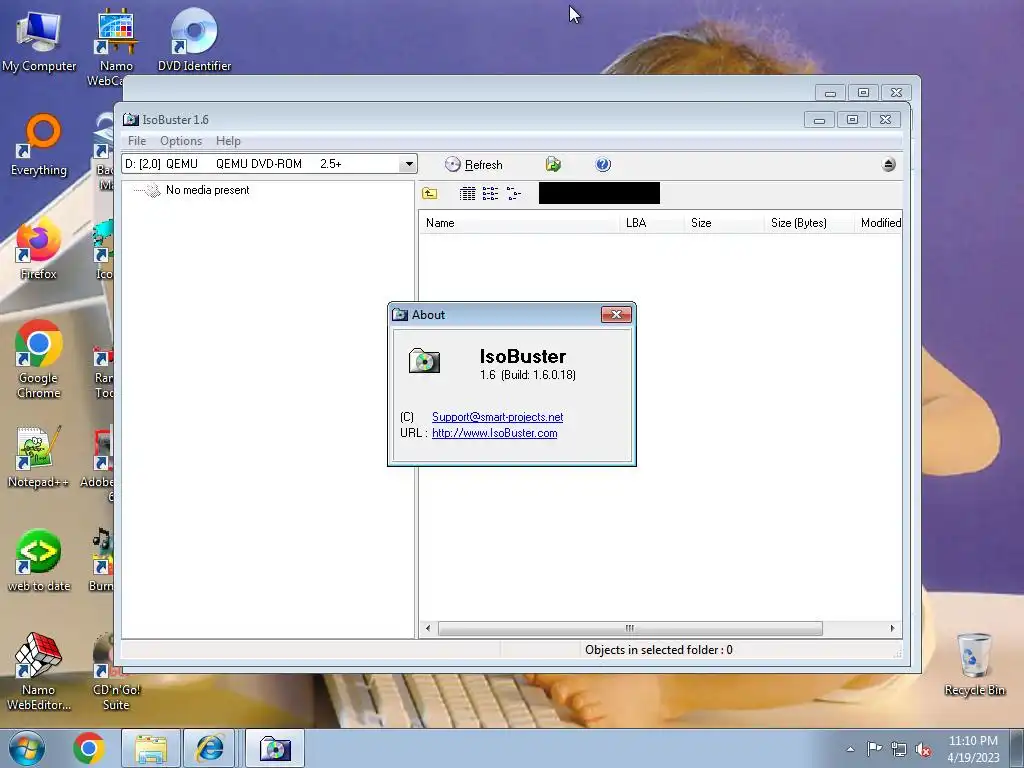Select Notepad++ desktop shortcut
Image resolution: width=1024 pixels, height=768 pixels.
(39, 456)
